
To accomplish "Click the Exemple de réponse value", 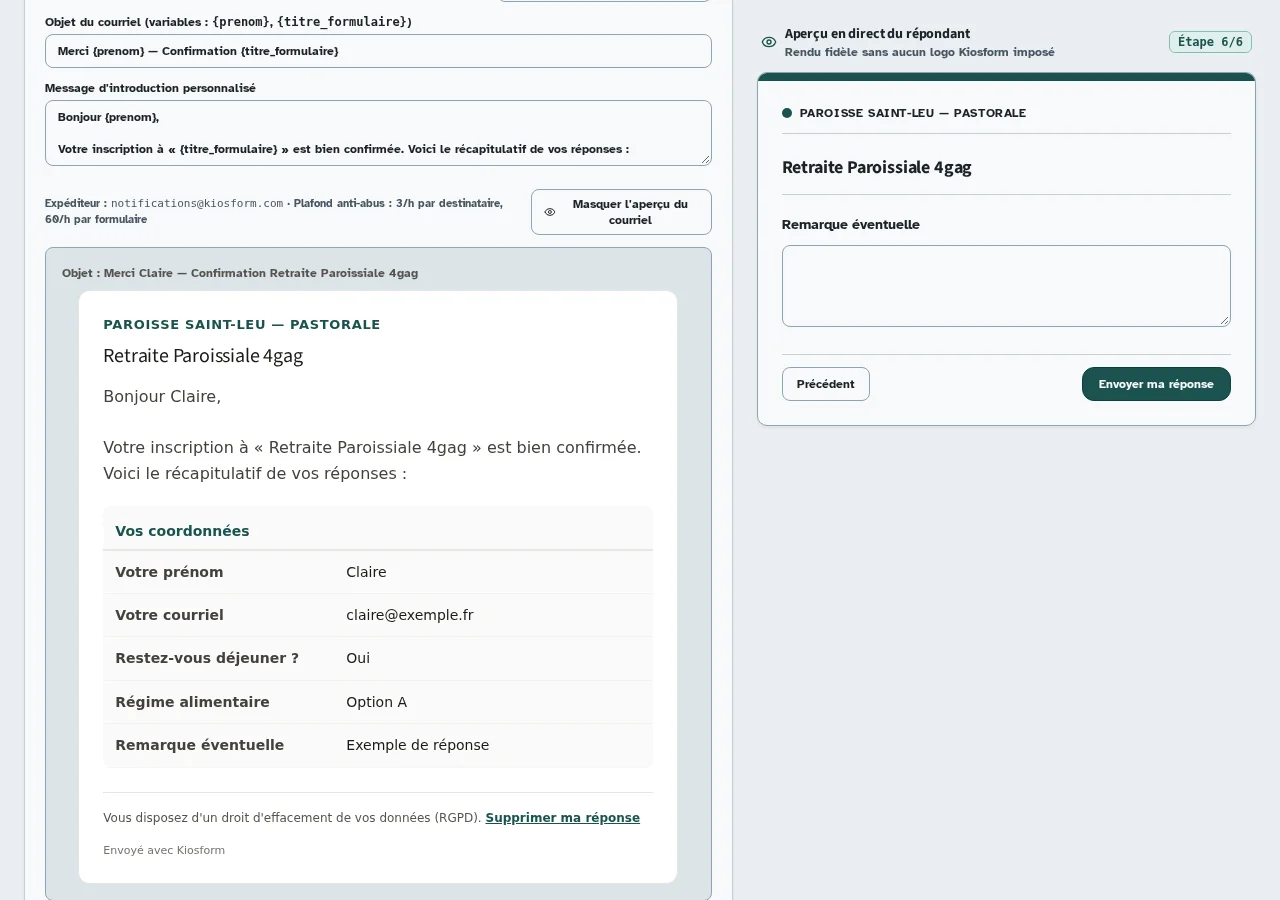I will pos(418,745).
